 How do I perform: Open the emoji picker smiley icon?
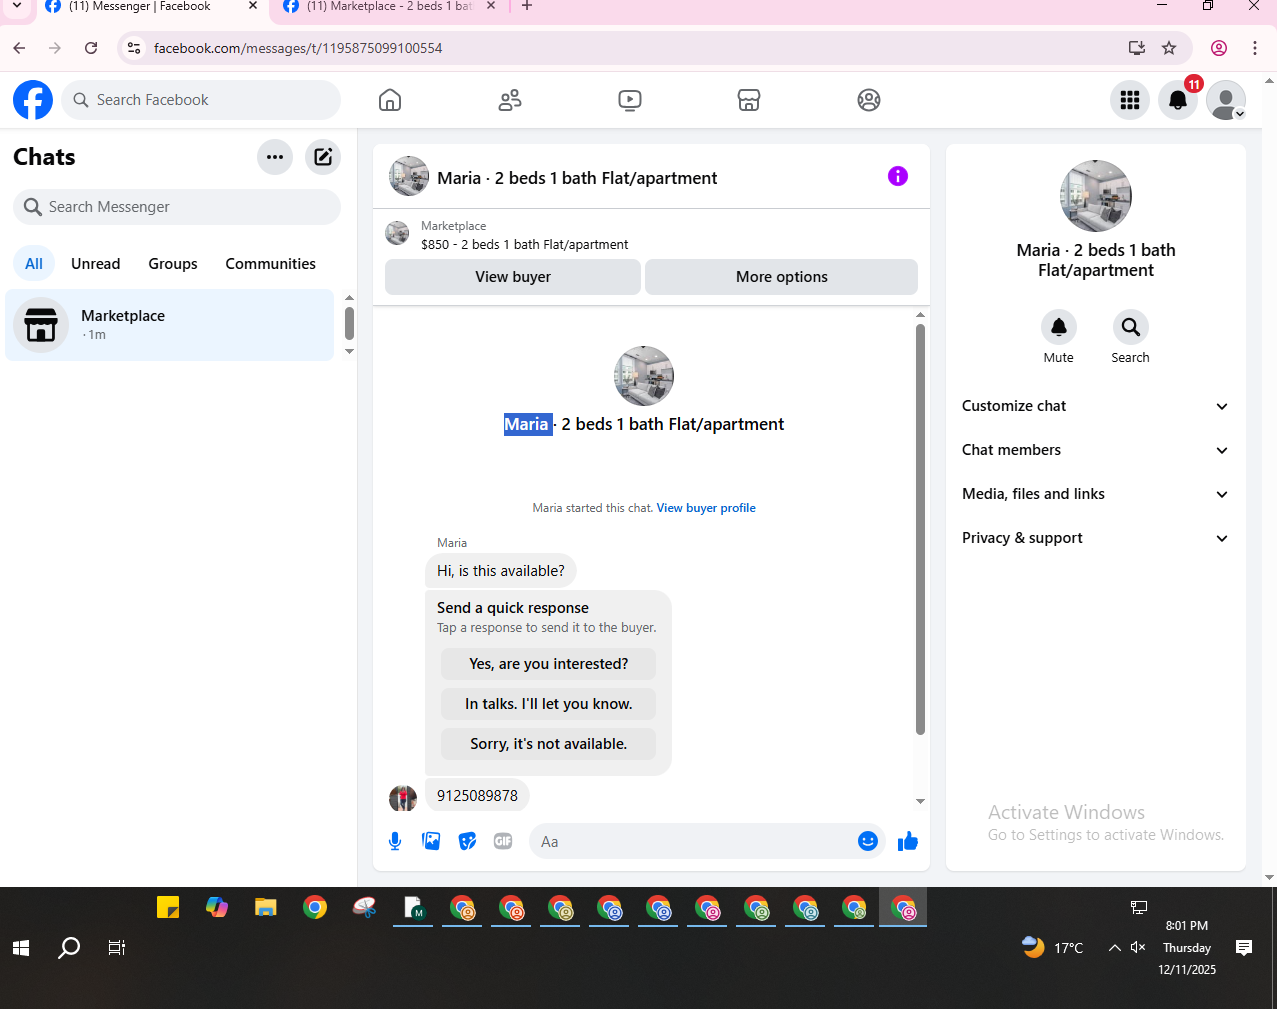tap(868, 841)
